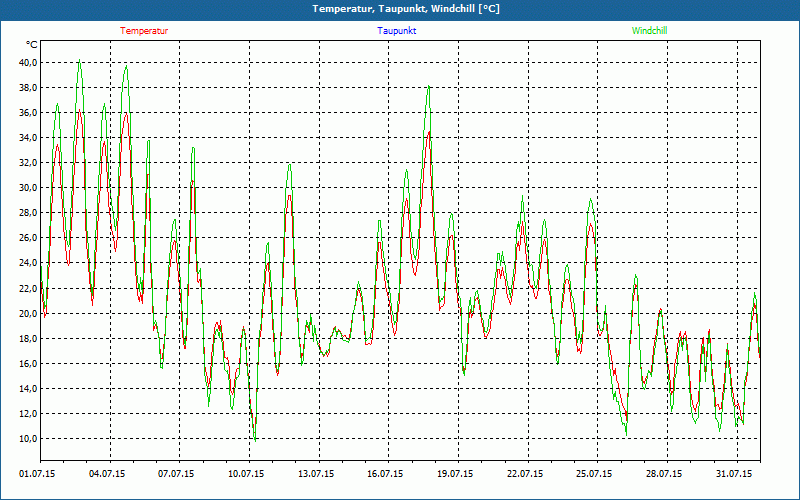Click the chart title bar text
Image resolution: width=800 pixels, height=500 pixels.
click(406, 9)
